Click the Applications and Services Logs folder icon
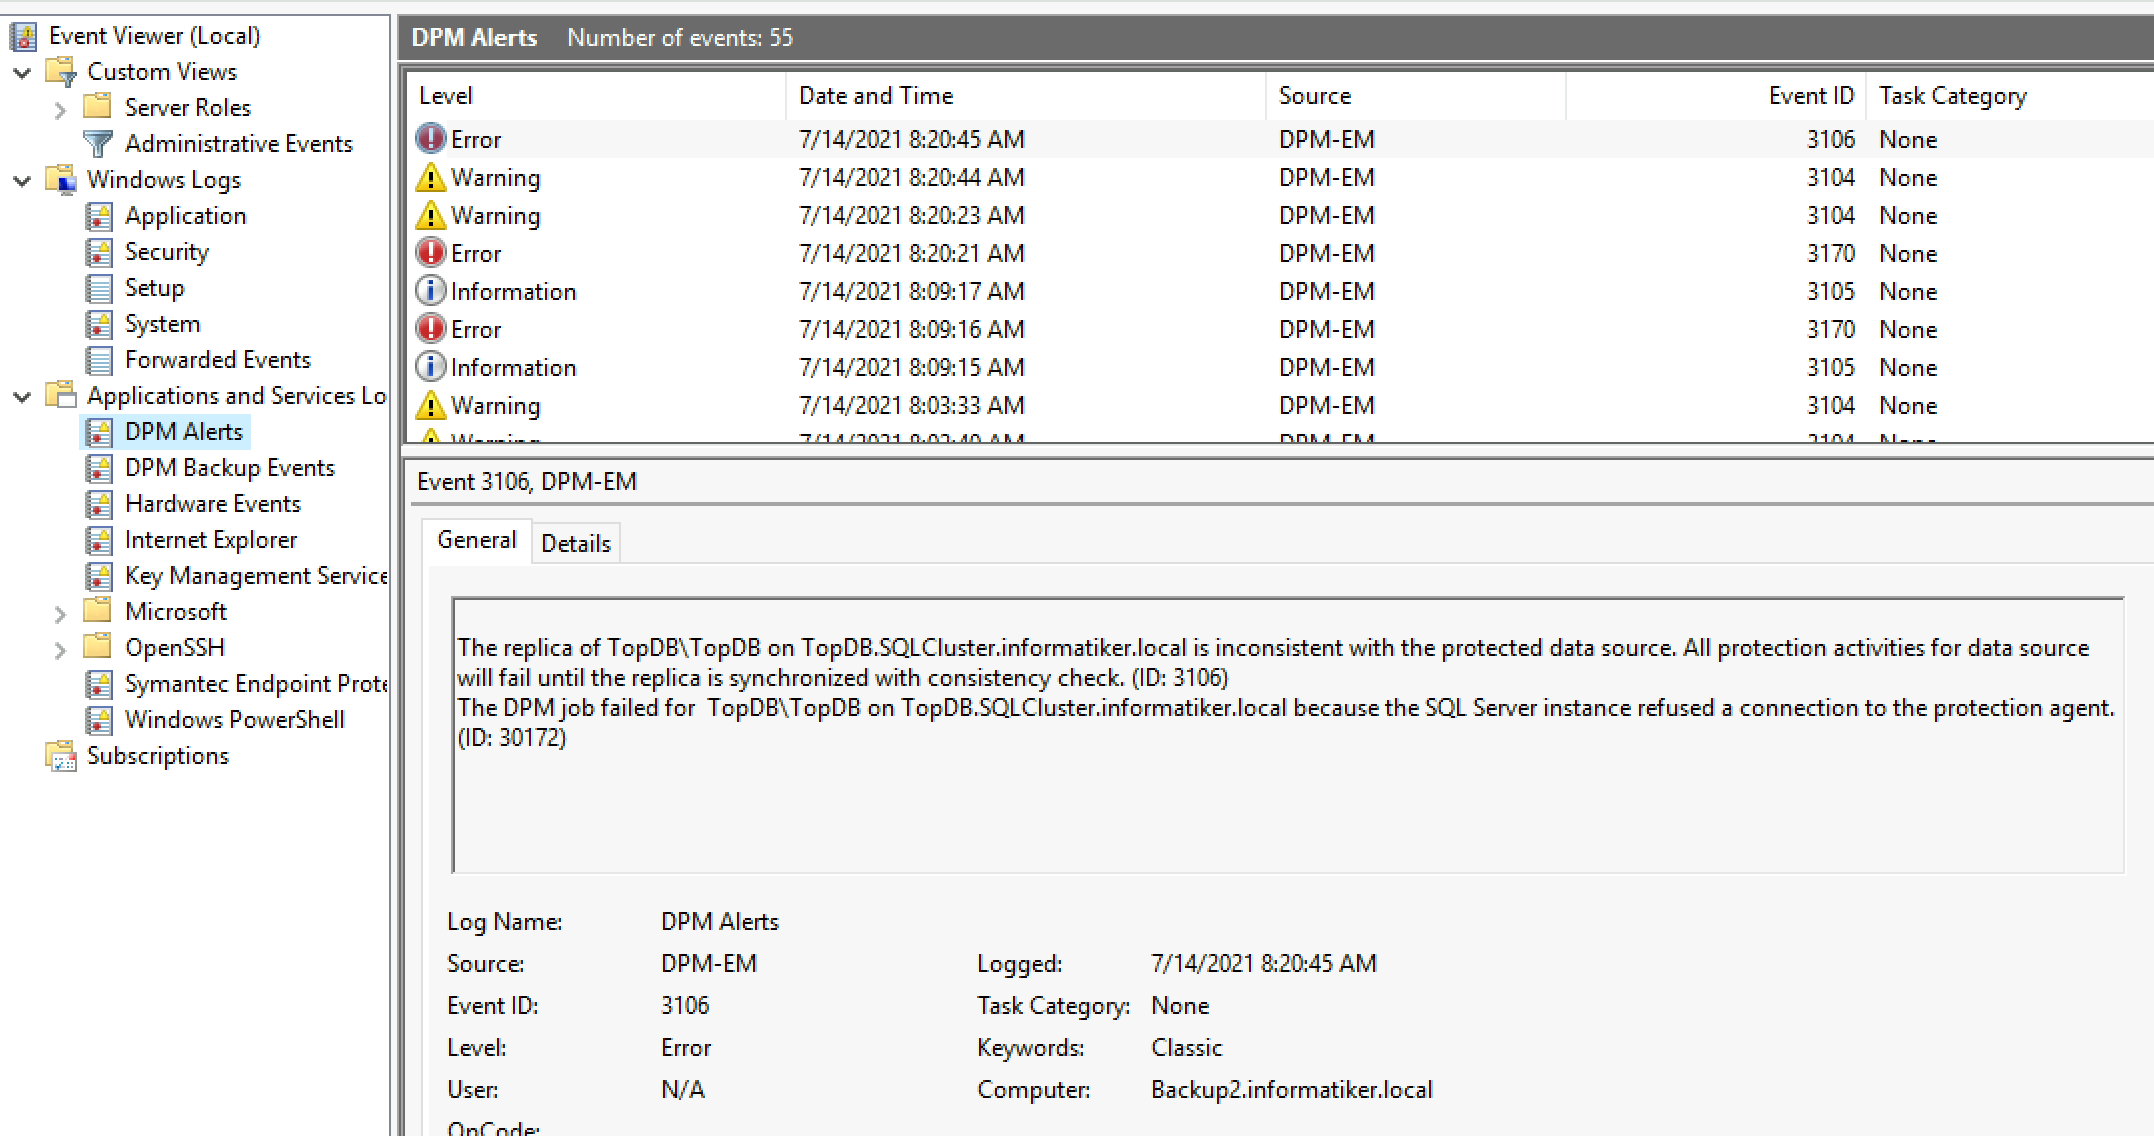The image size is (2154, 1136). click(61, 396)
